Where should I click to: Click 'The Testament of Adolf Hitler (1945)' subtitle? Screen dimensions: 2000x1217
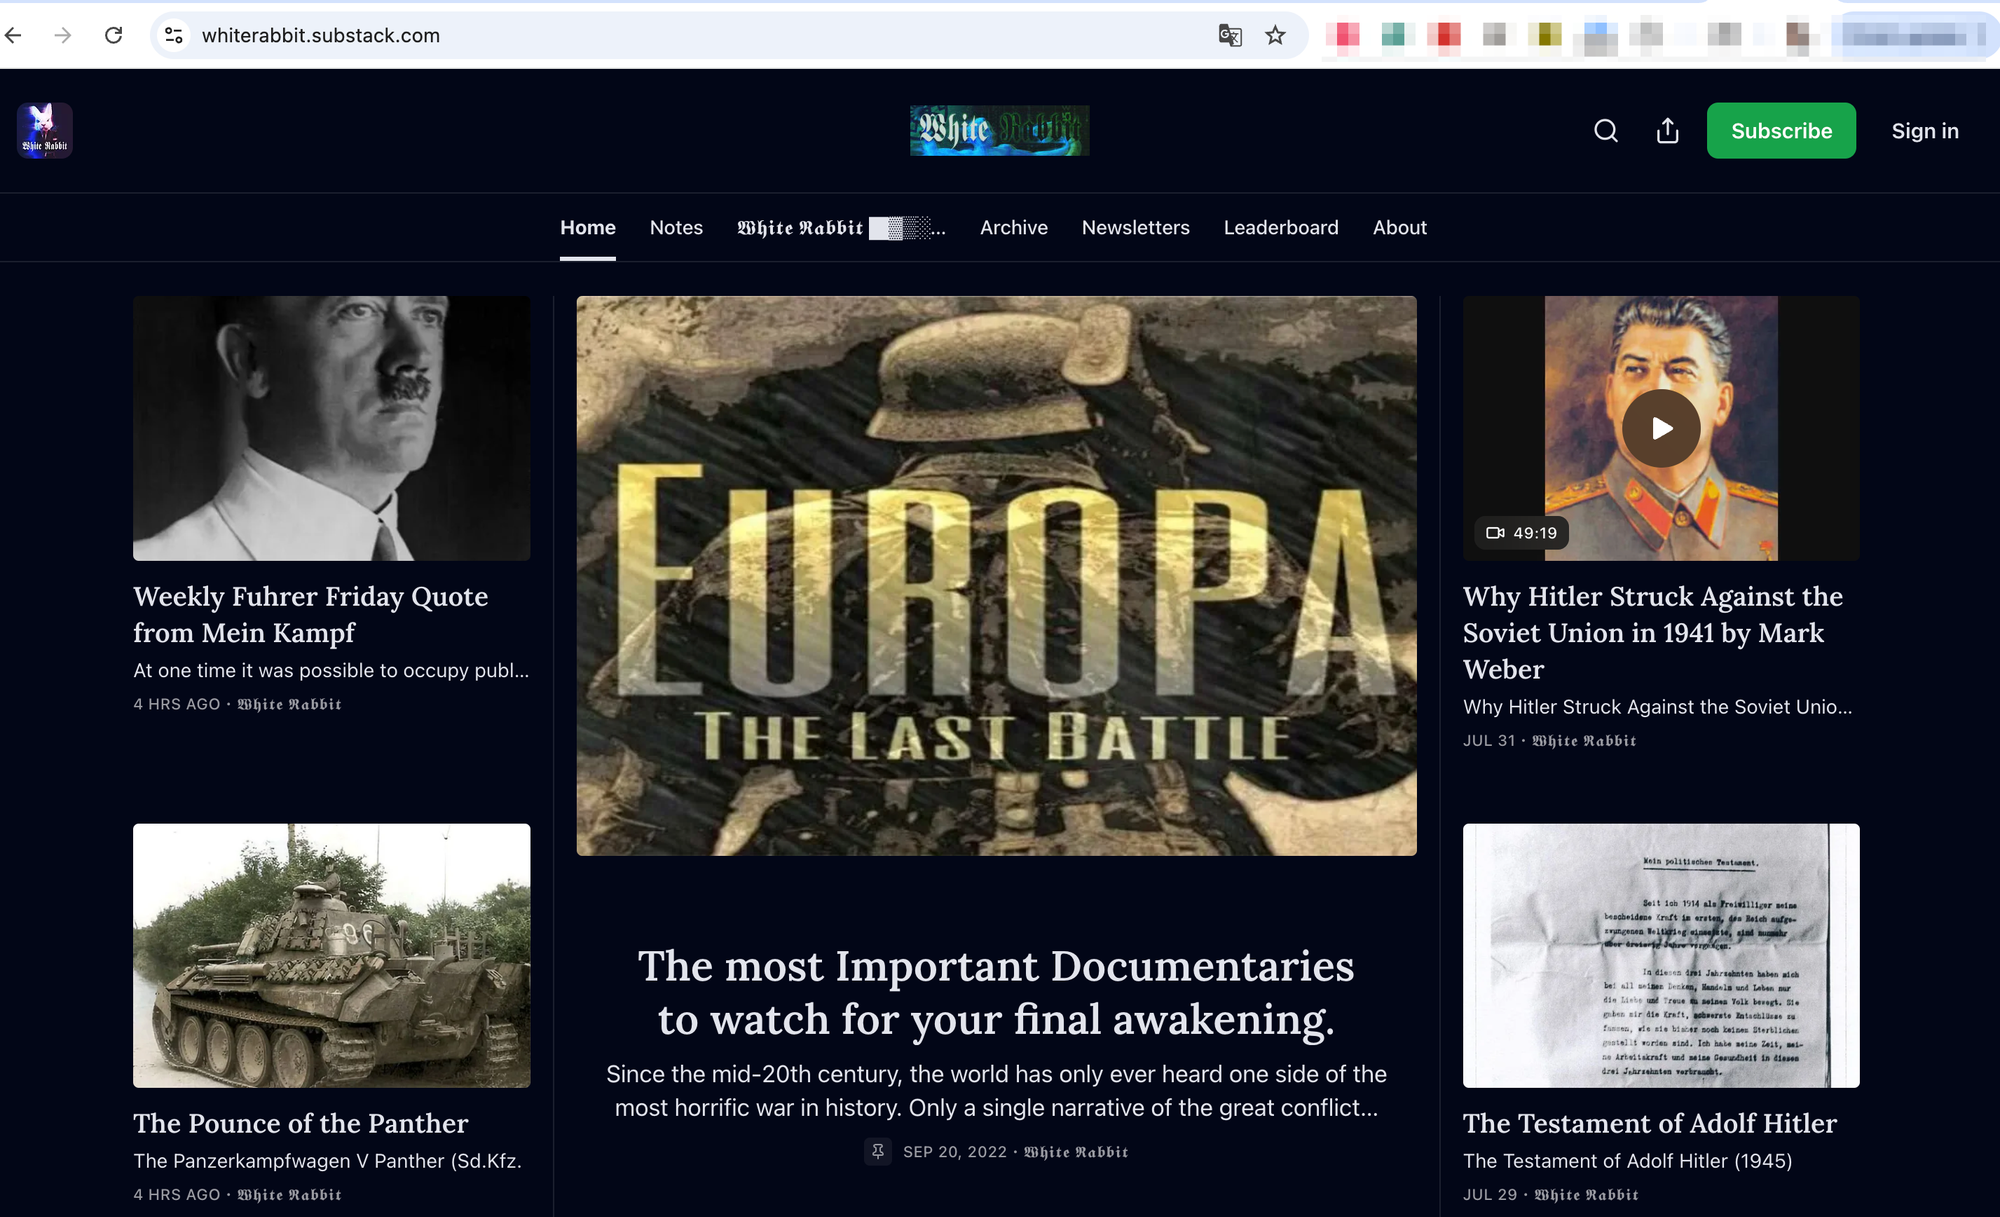(1628, 1161)
